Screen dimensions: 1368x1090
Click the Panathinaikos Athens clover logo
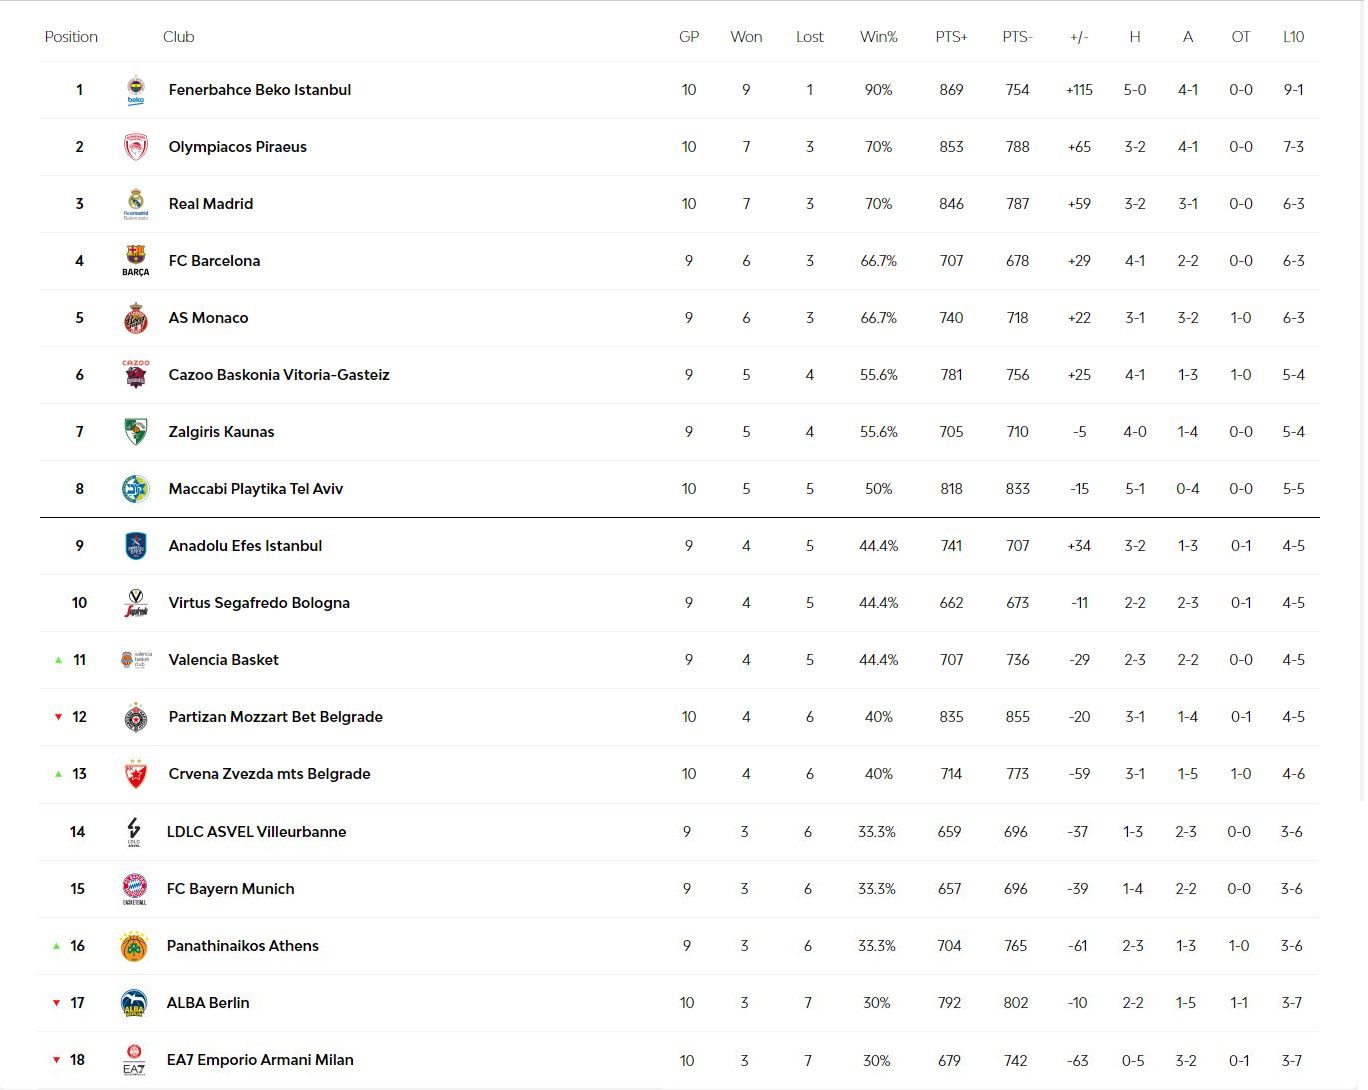[133, 946]
